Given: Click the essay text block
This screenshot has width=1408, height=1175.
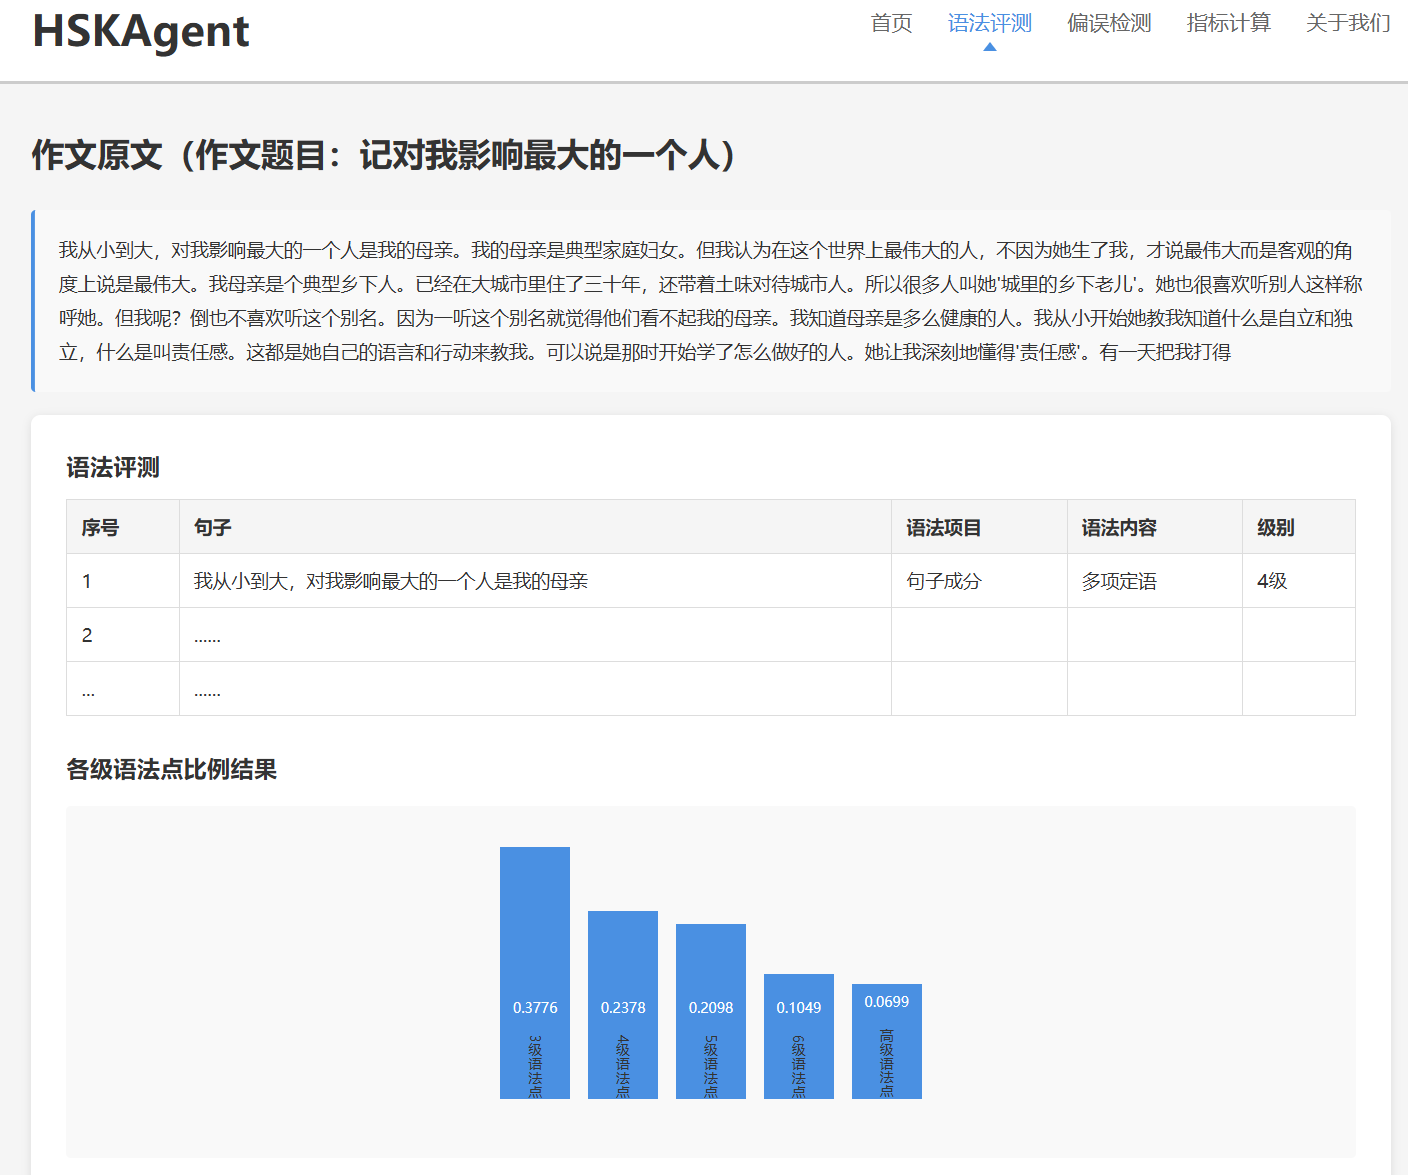Looking at the screenshot, I should click(710, 301).
